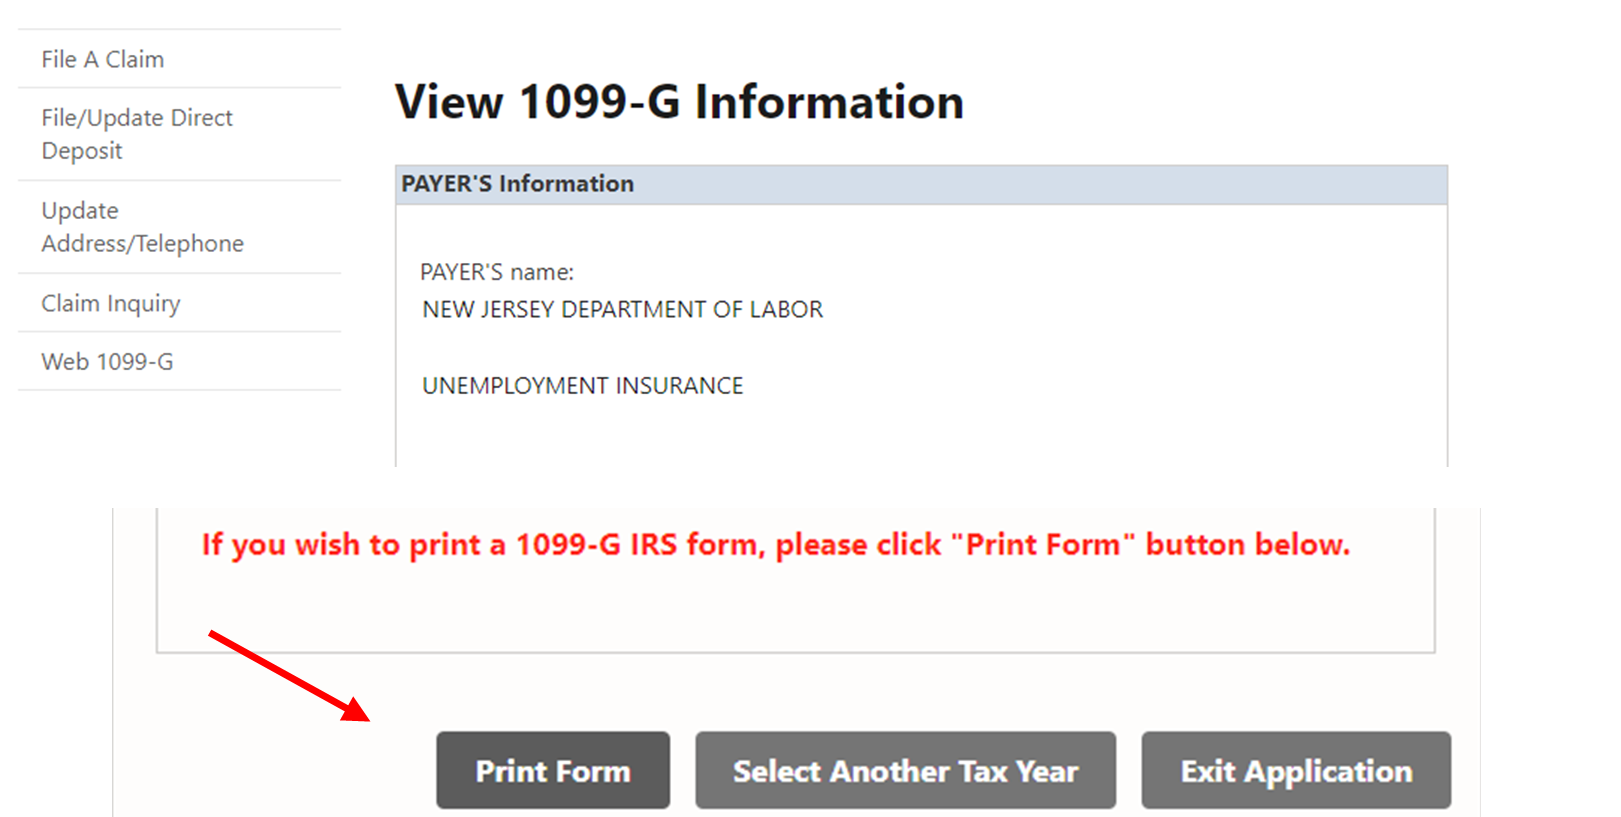Select Web 1099-G in the sidebar

pos(107,362)
